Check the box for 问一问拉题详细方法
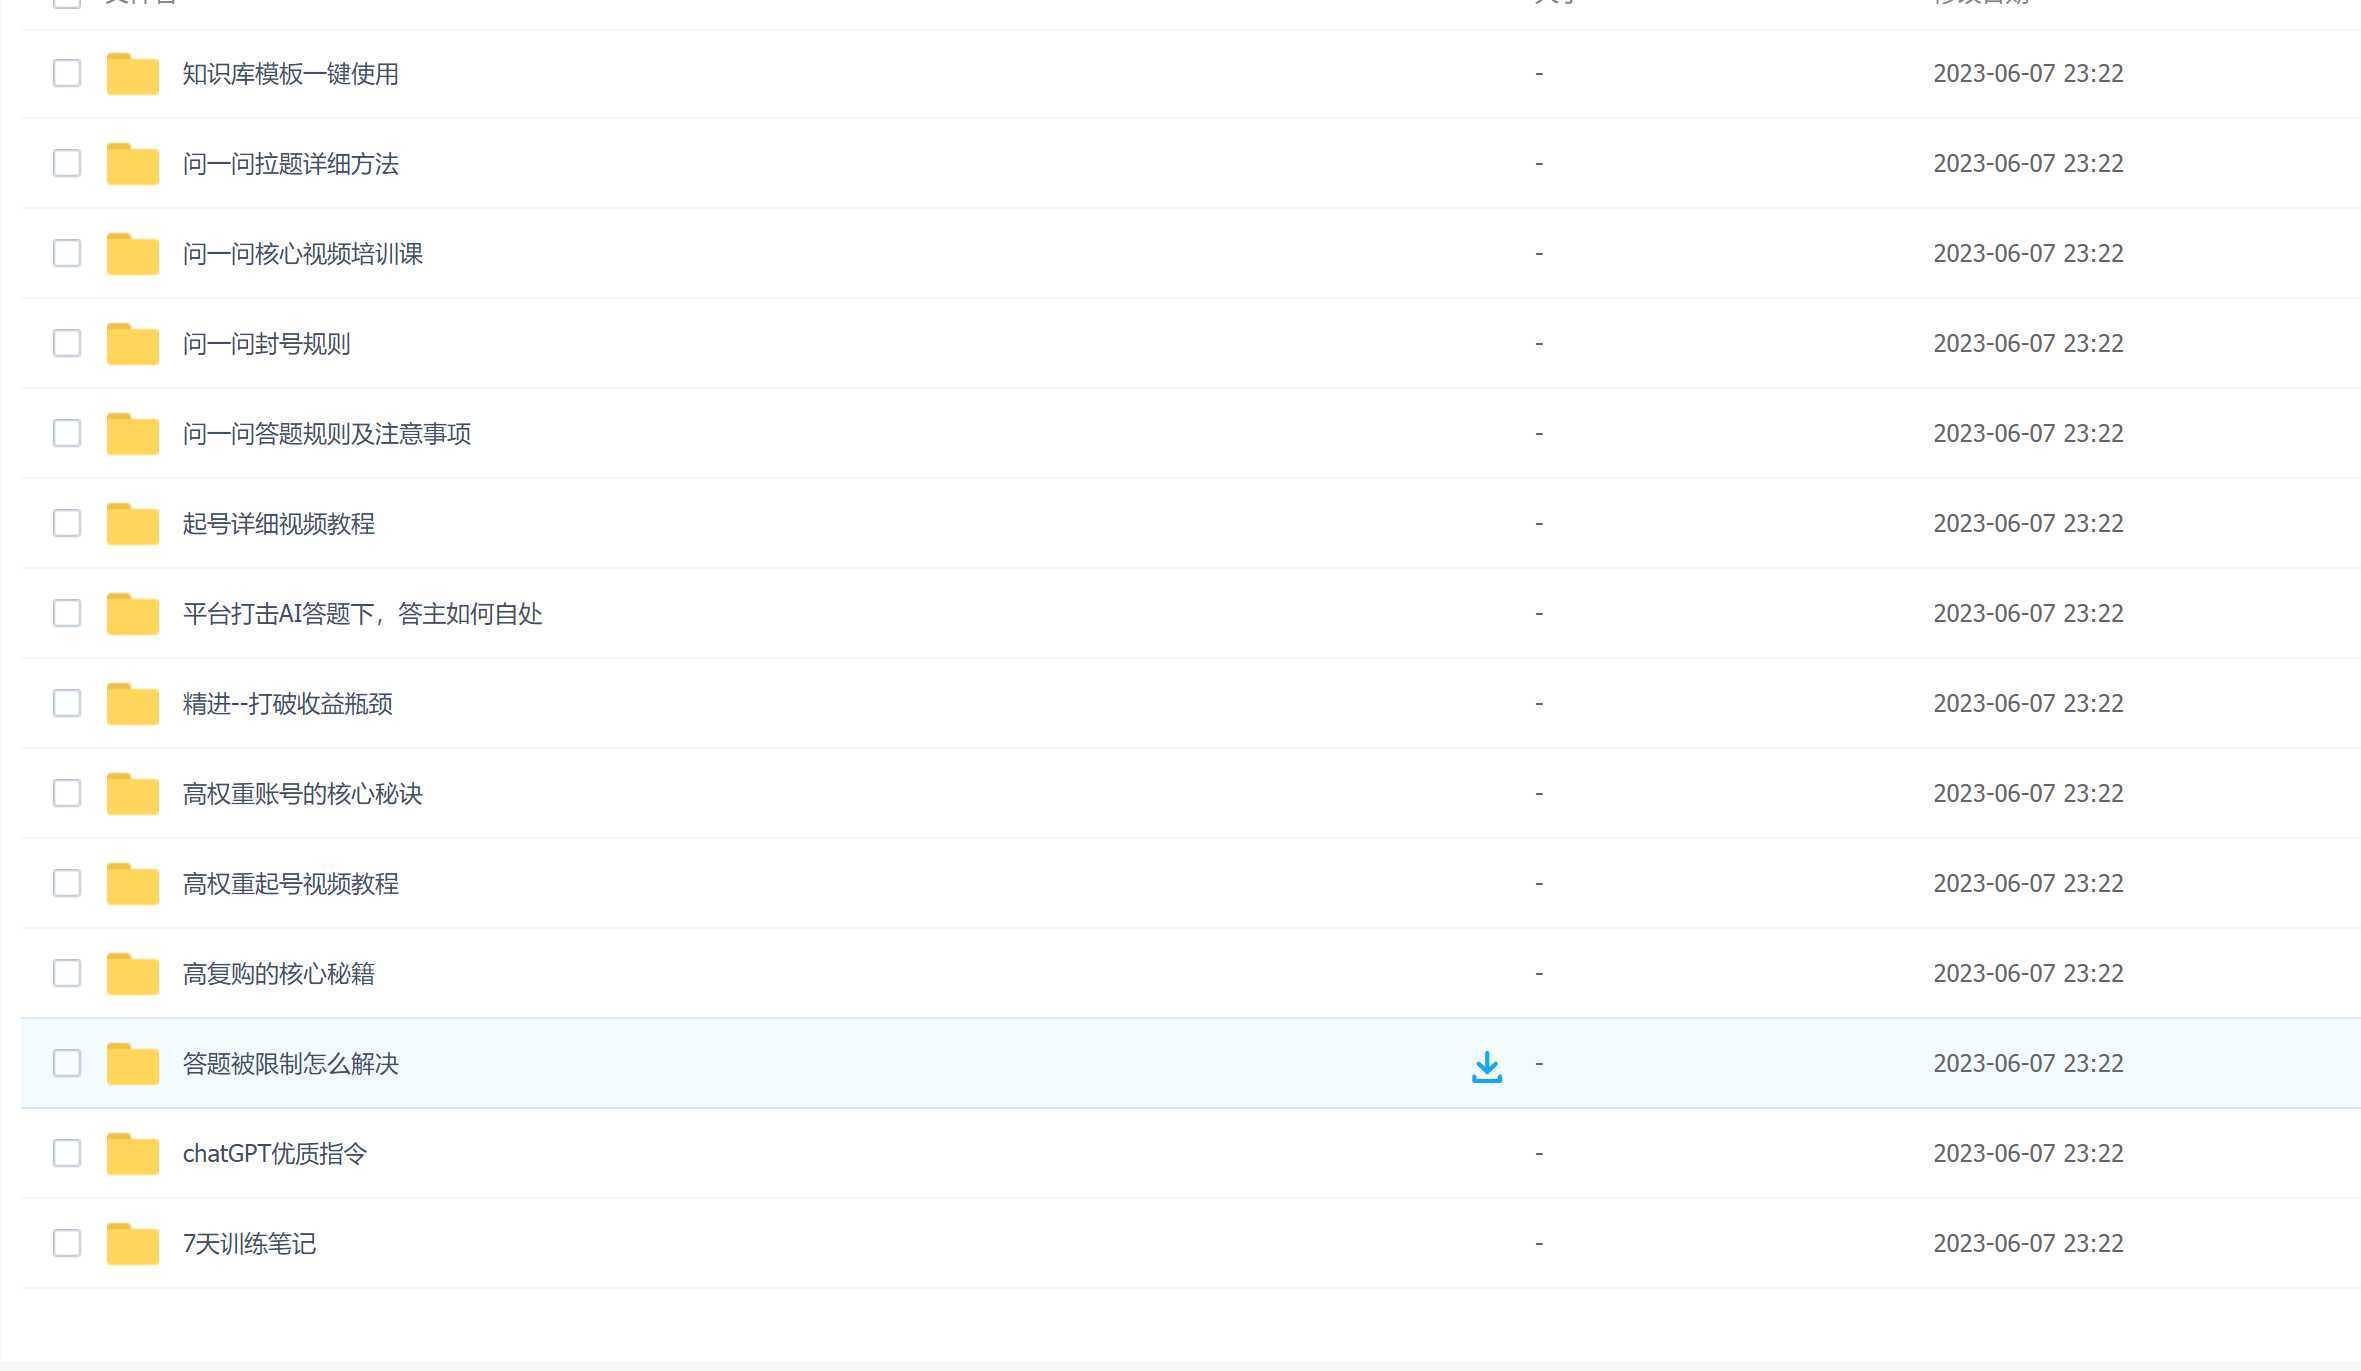 tap(67, 163)
